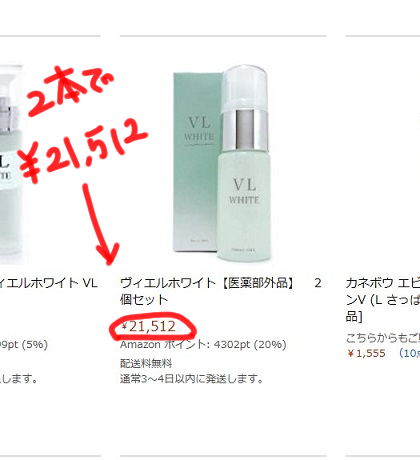
Task: Open the (10点 offers link beside ¥1,555
Action: (x=409, y=353)
